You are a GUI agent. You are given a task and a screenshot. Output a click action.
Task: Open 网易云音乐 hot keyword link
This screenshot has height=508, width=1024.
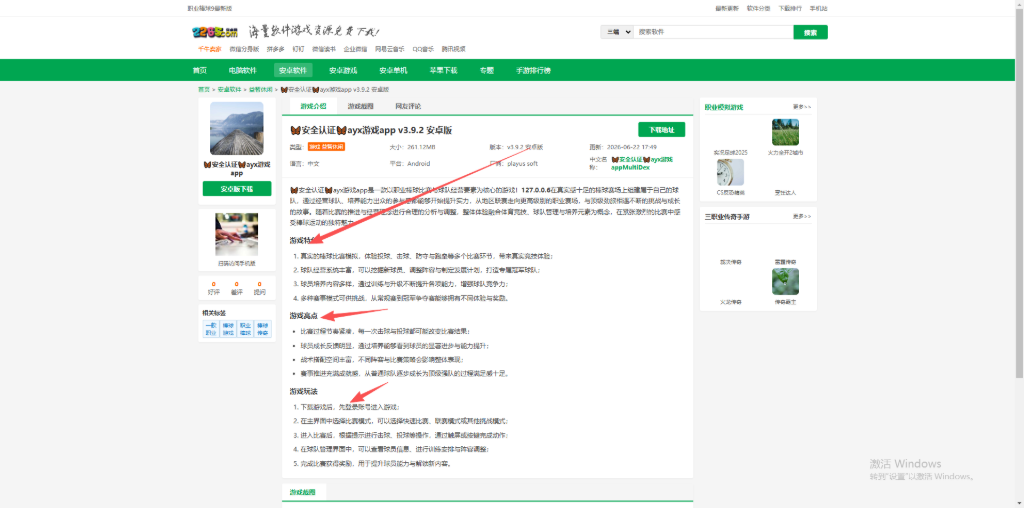point(389,49)
